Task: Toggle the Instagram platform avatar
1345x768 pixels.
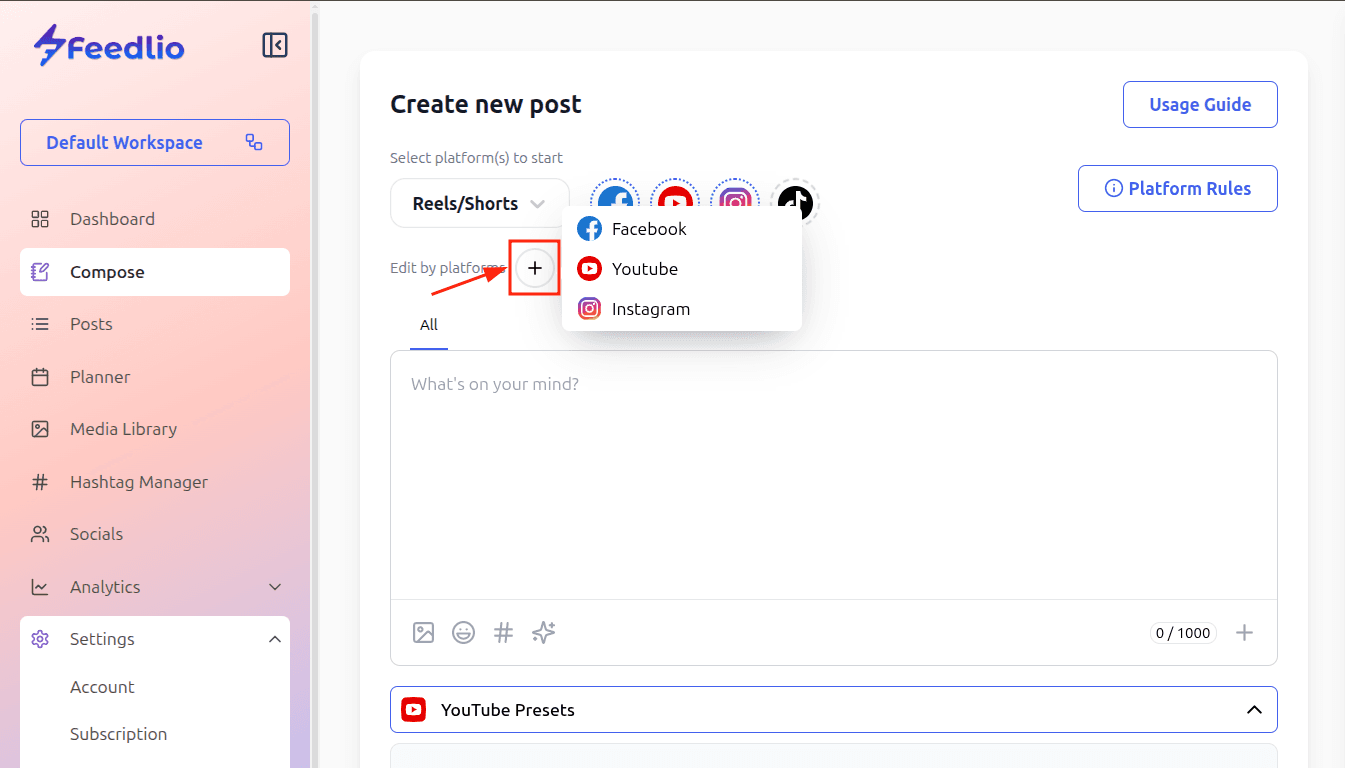Action: 735,195
